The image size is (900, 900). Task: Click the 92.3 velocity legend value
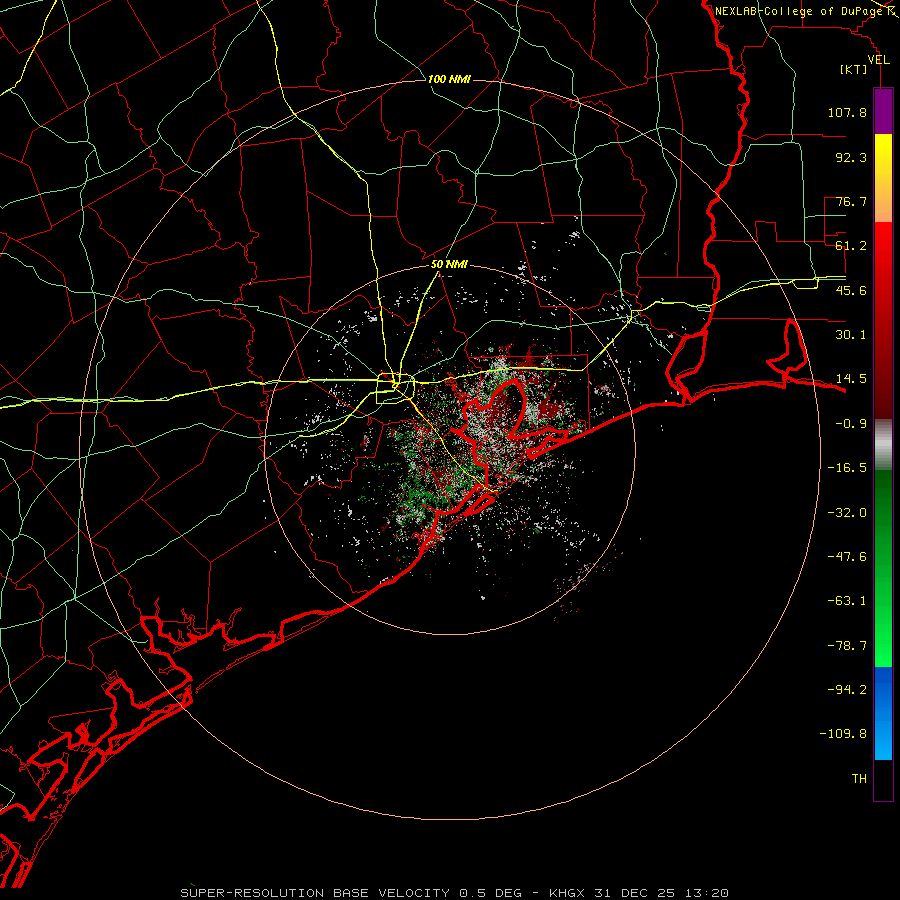[851, 157]
